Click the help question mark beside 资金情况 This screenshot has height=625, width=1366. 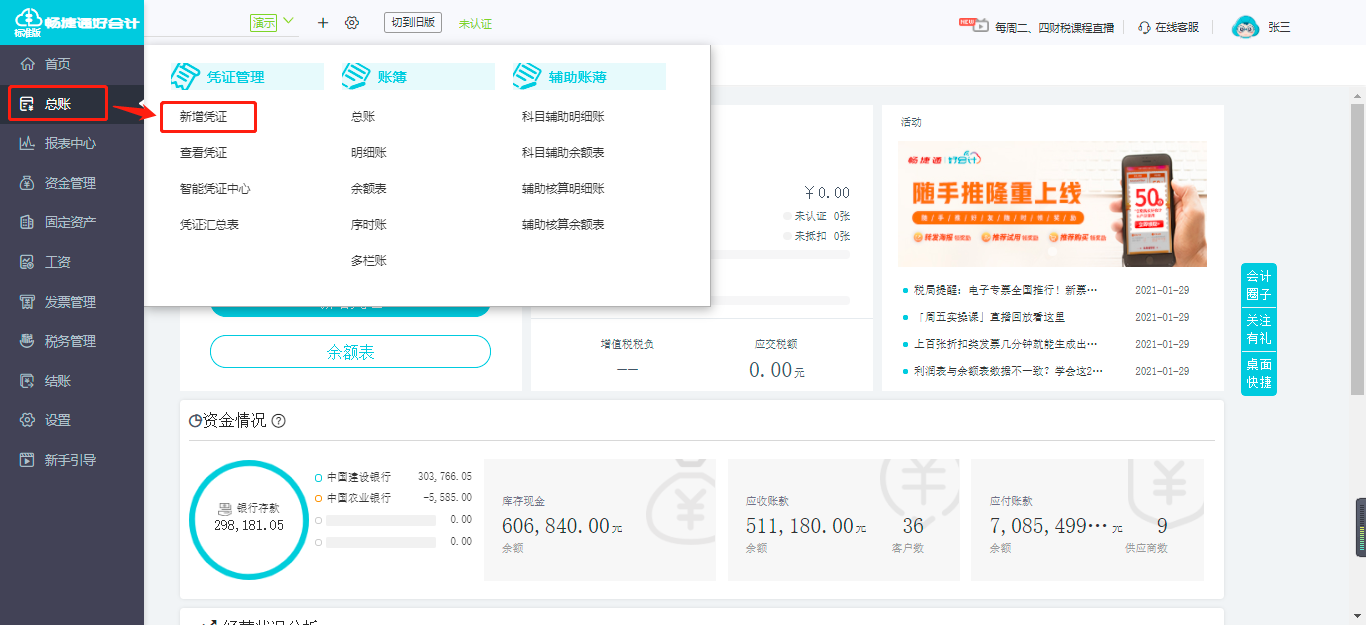click(x=278, y=421)
